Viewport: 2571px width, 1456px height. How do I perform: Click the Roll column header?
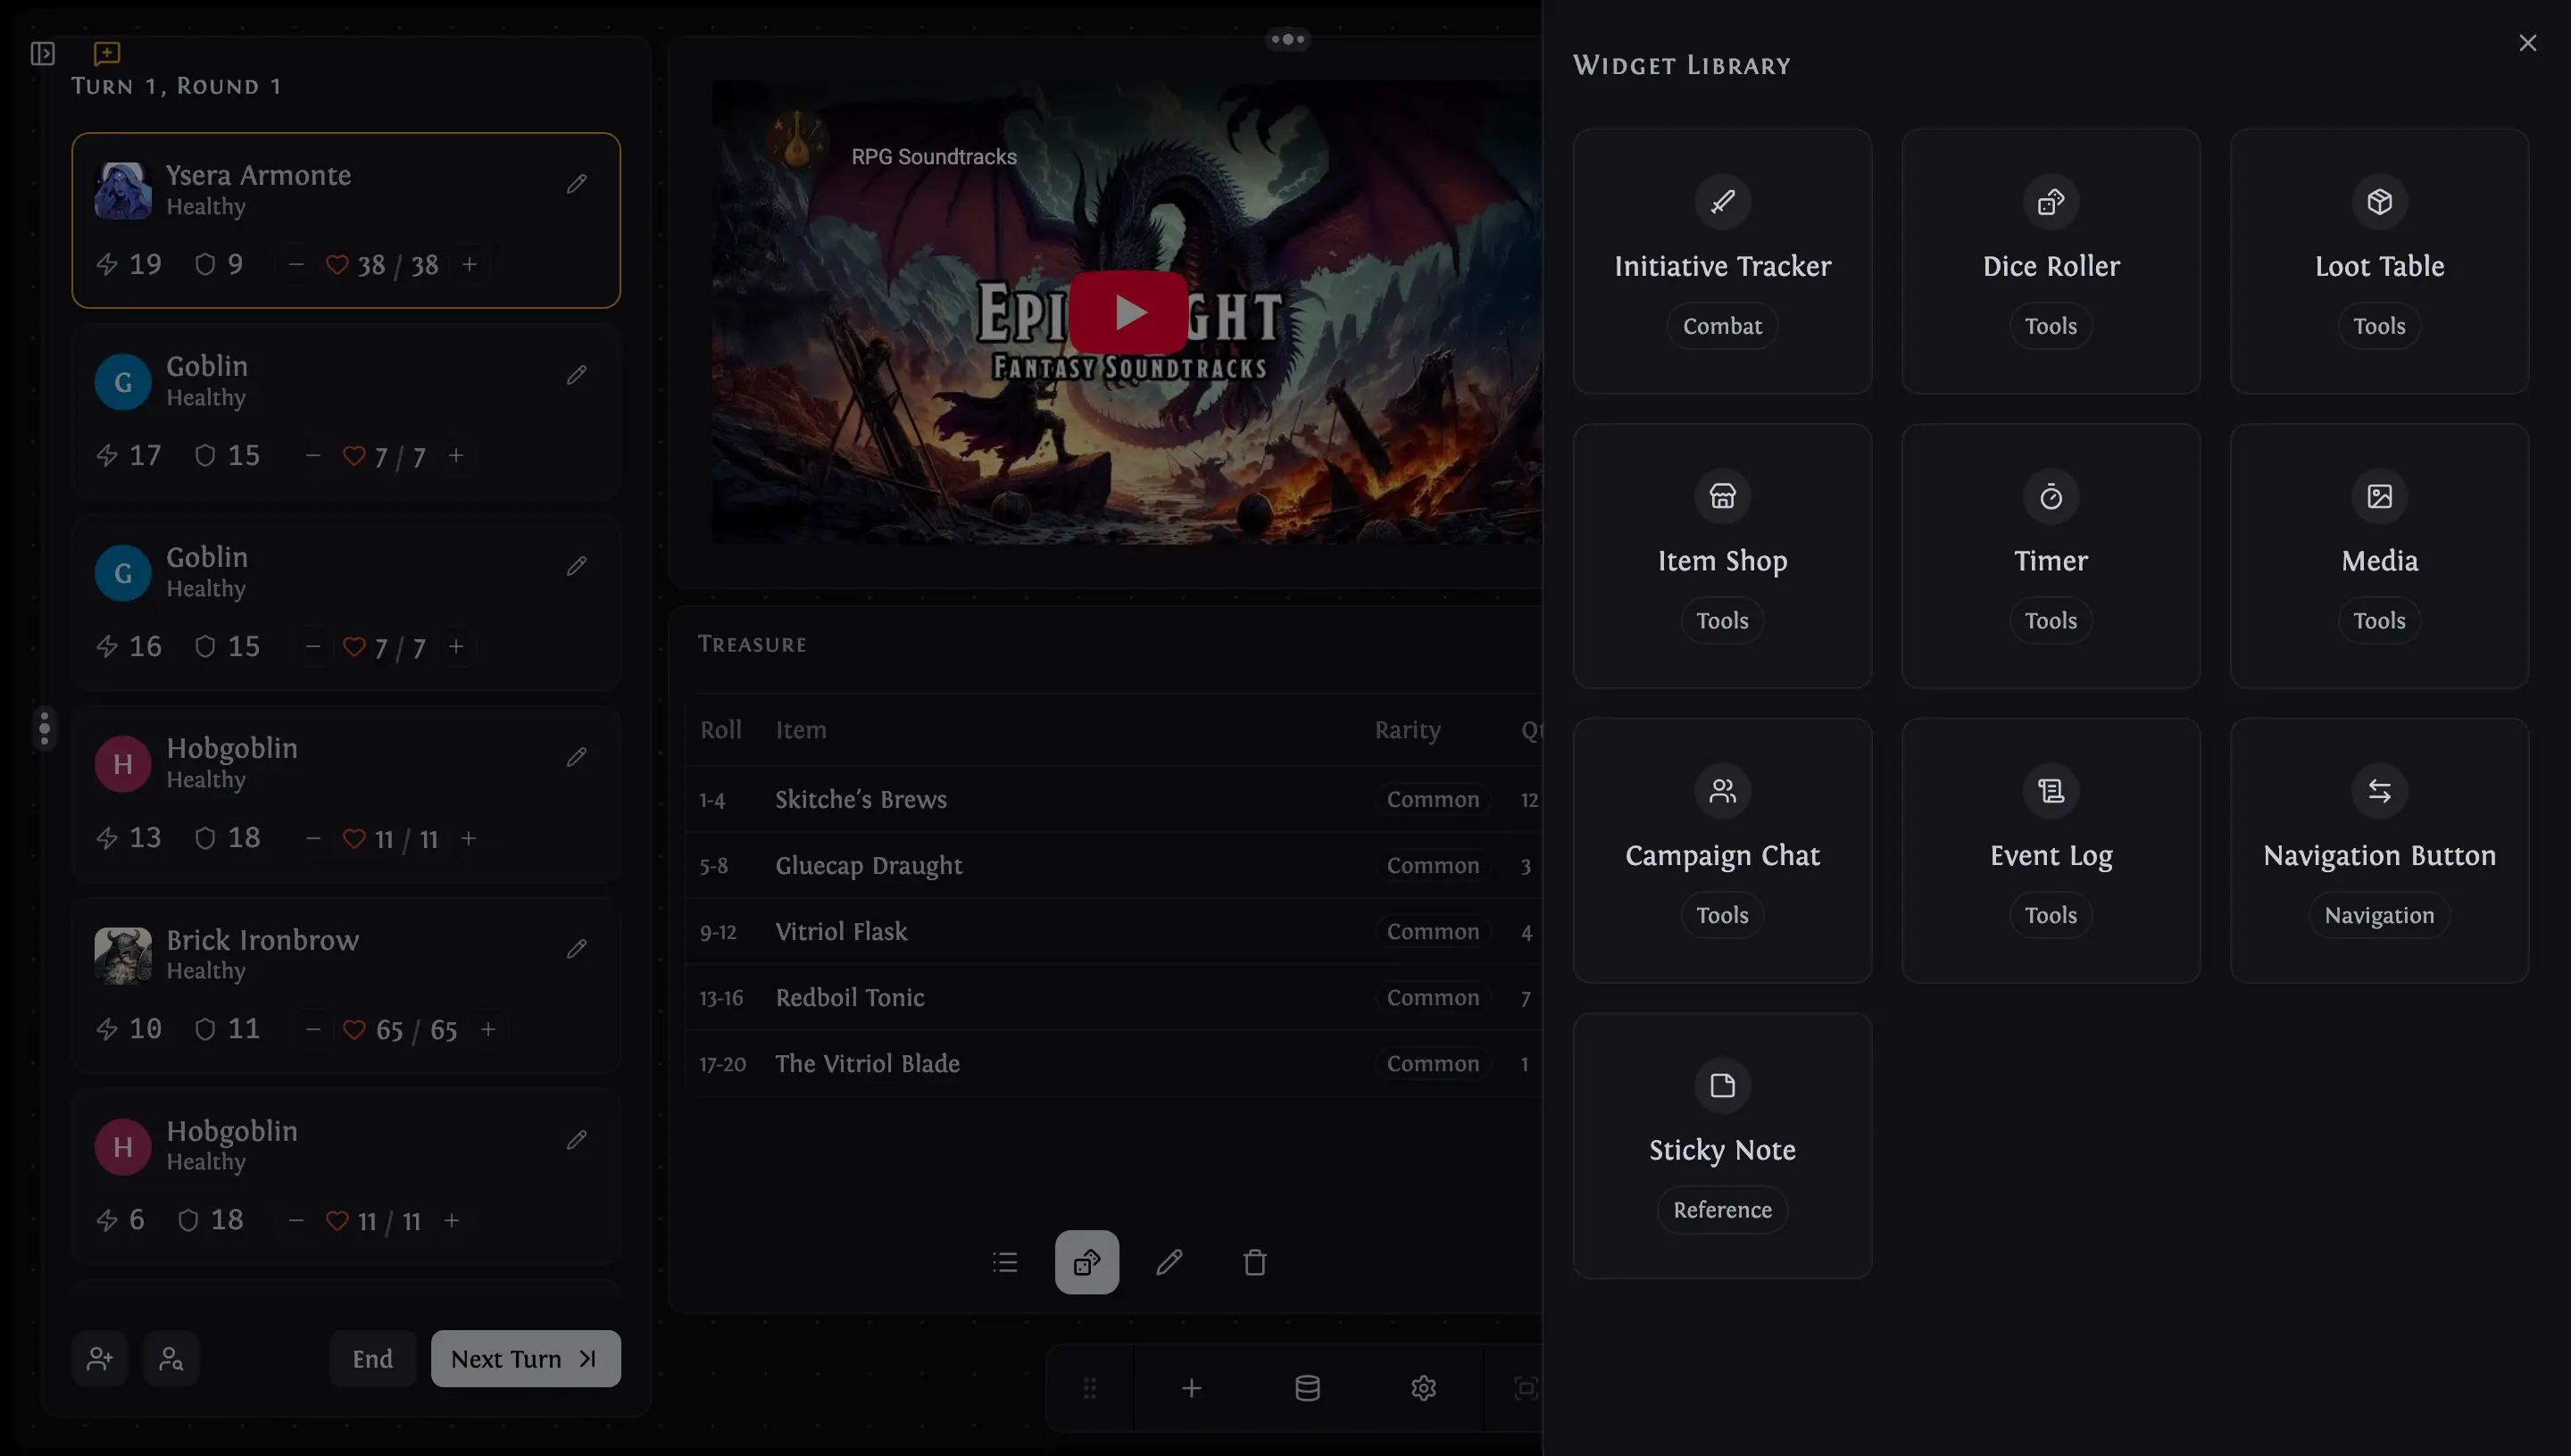tap(721, 730)
